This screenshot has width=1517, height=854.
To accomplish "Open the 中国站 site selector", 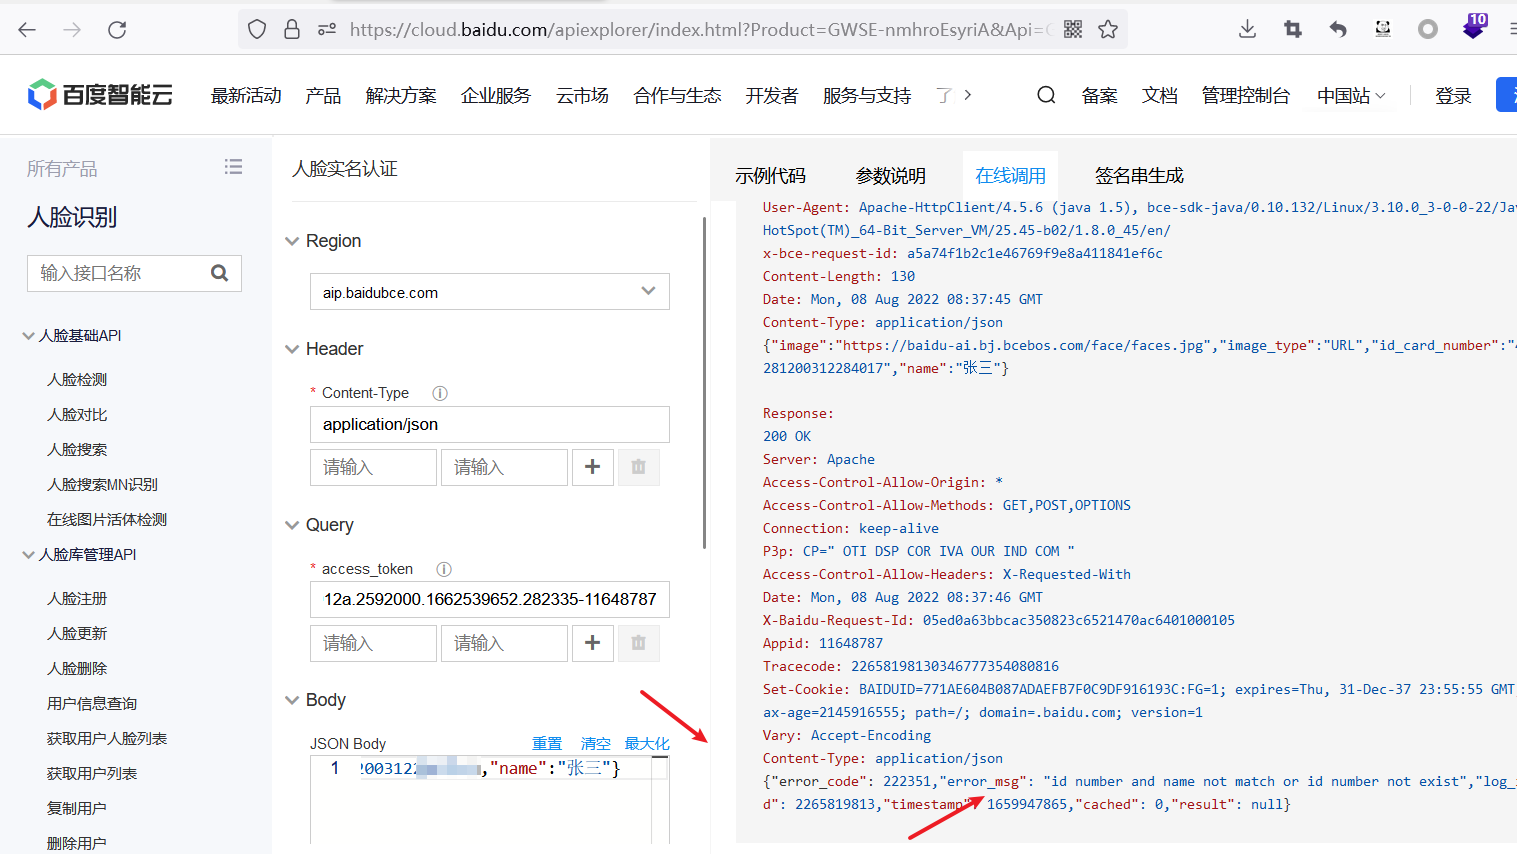I will coord(1350,96).
